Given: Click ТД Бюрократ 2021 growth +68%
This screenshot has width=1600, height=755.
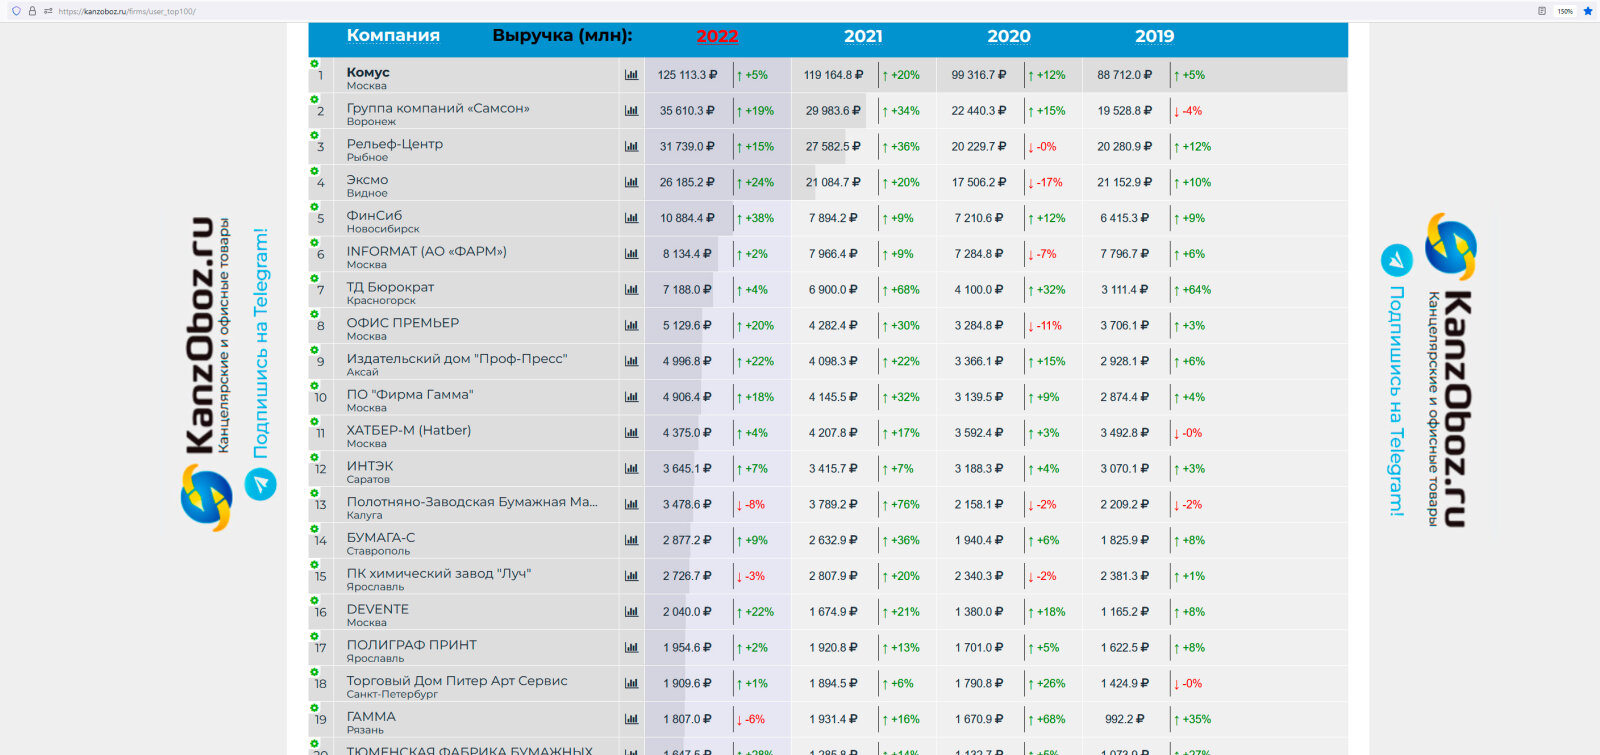Looking at the screenshot, I should click(x=900, y=290).
